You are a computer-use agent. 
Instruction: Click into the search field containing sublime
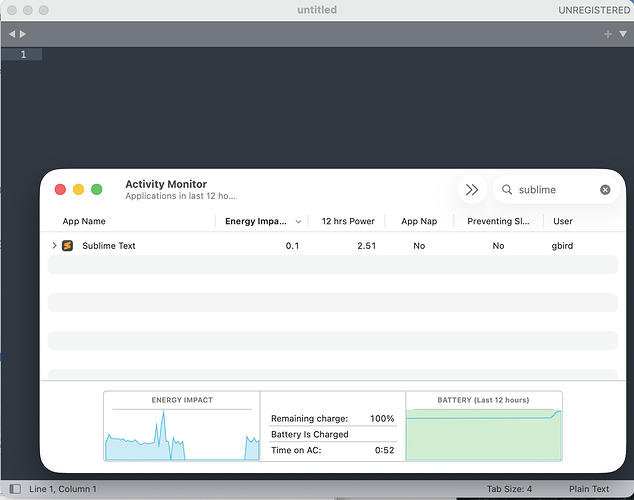pos(556,190)
